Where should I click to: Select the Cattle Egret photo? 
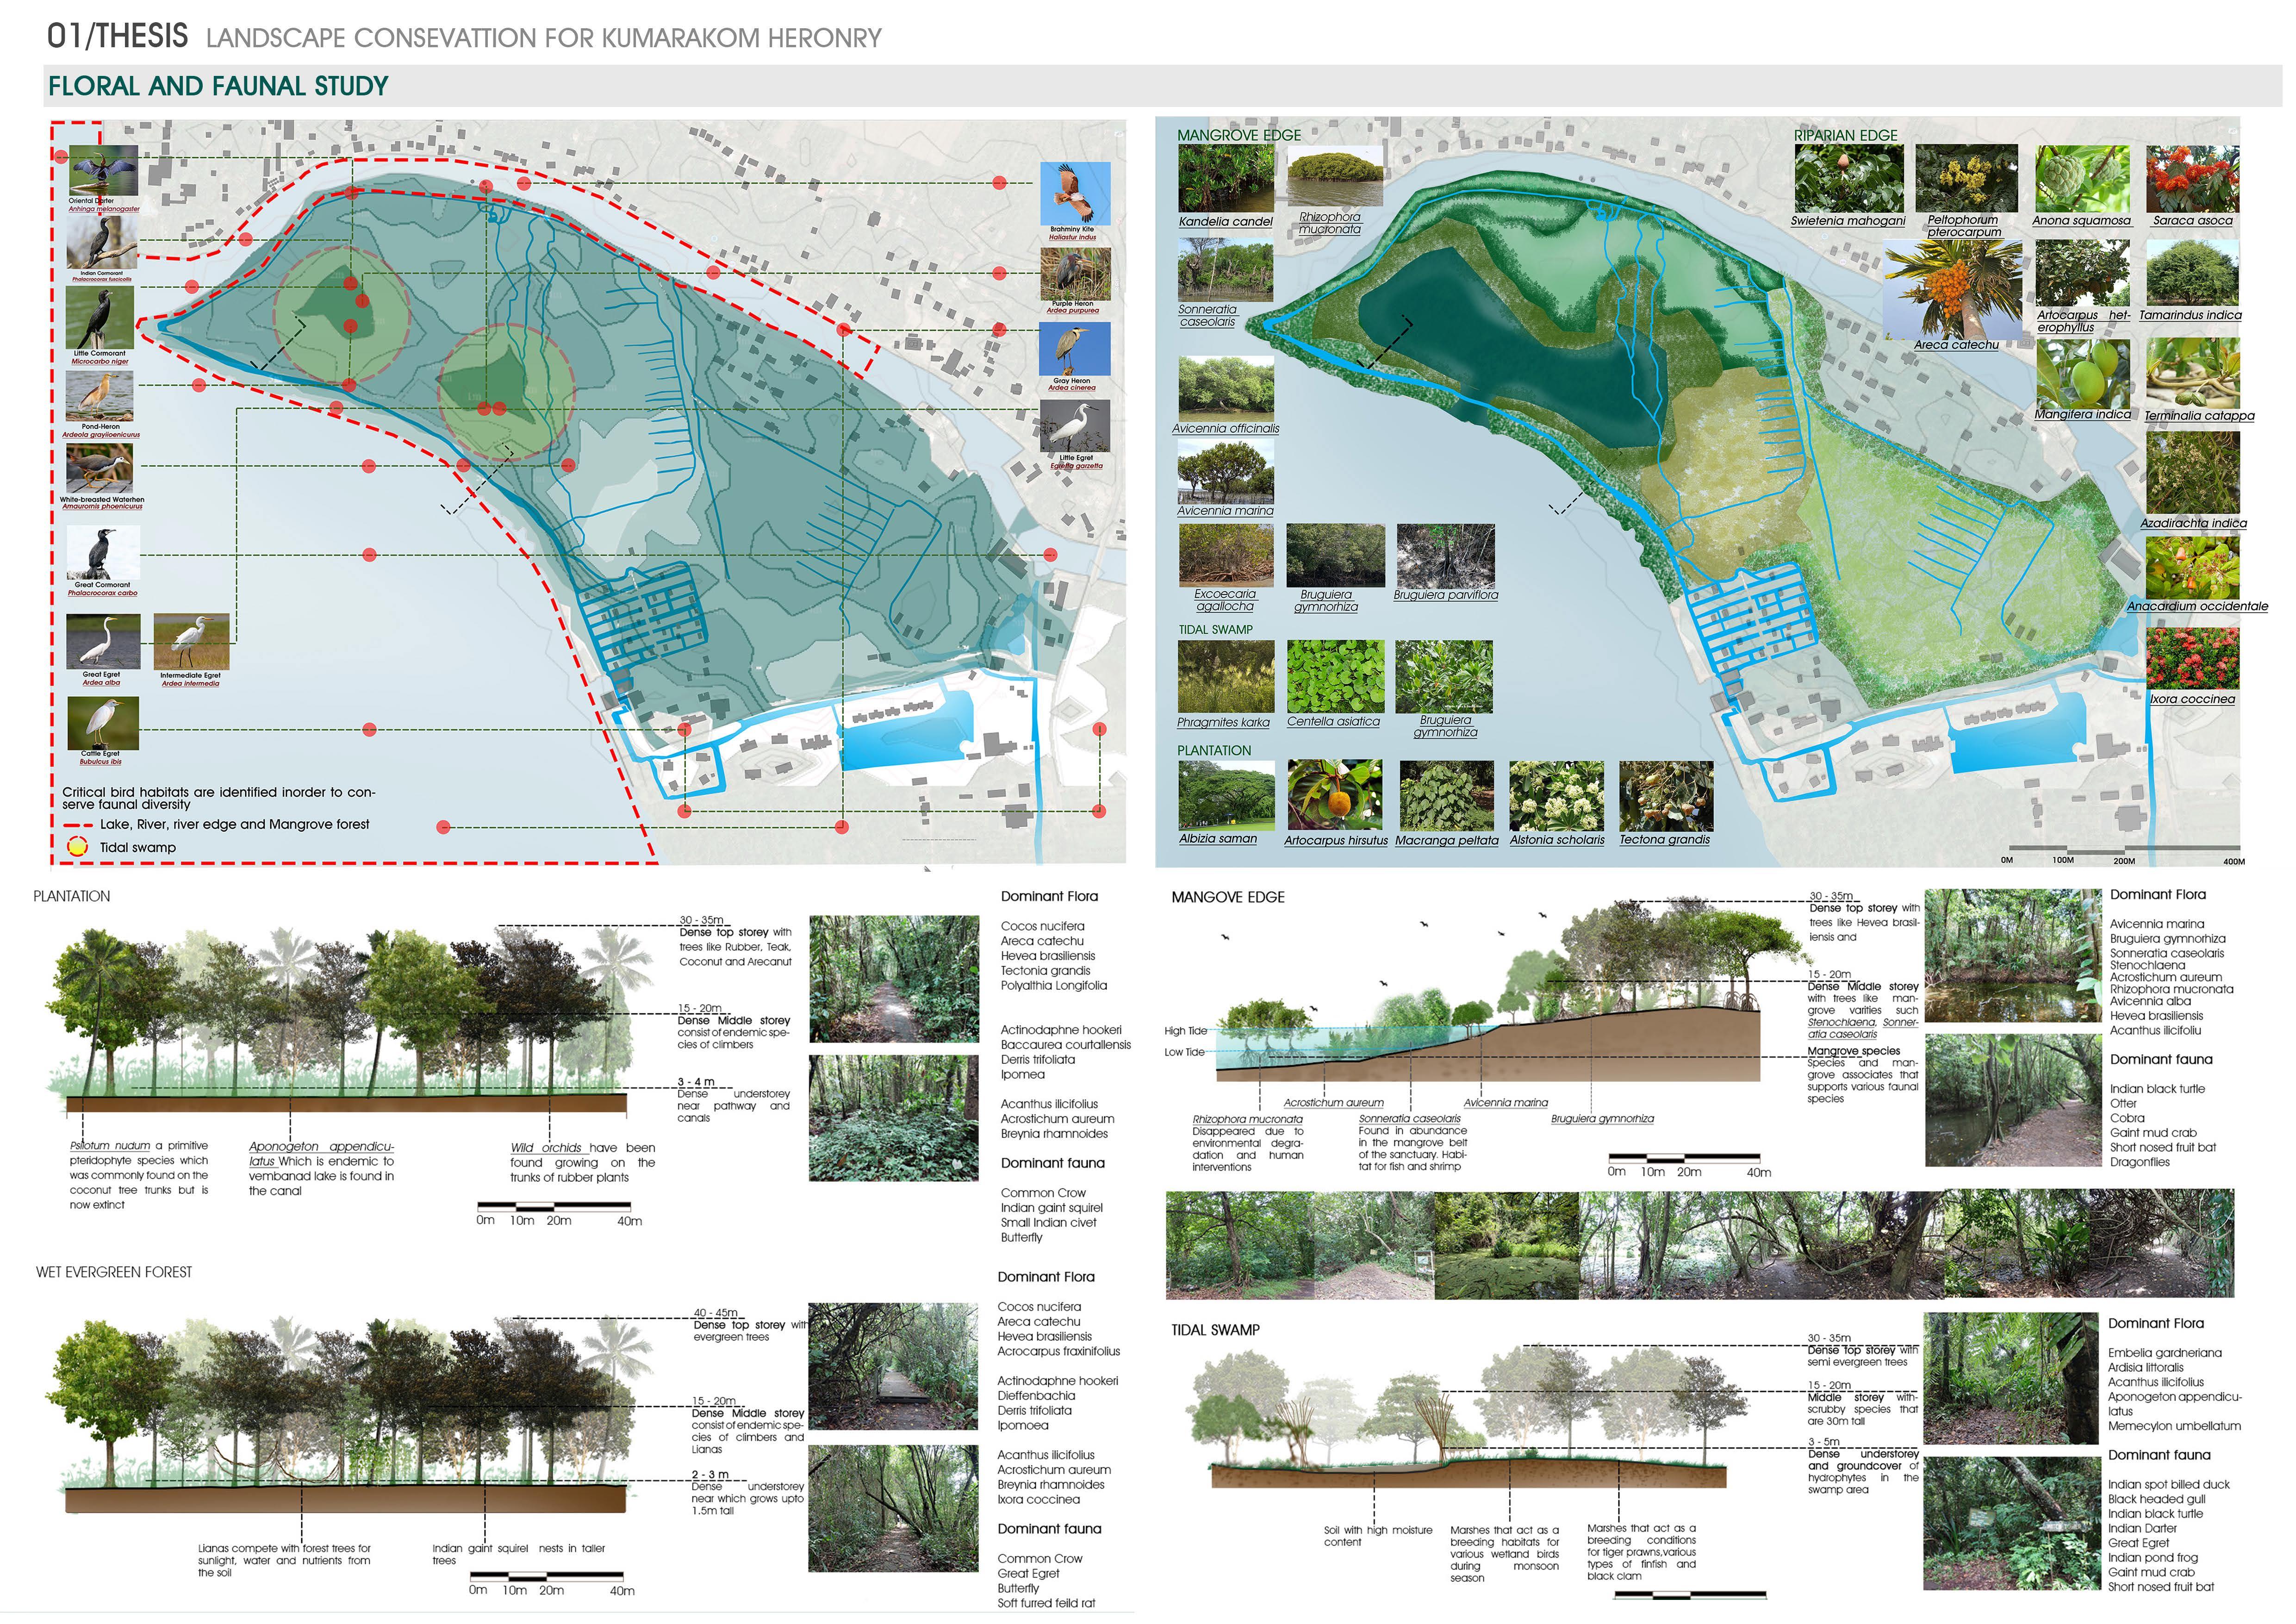pos(103,723)
